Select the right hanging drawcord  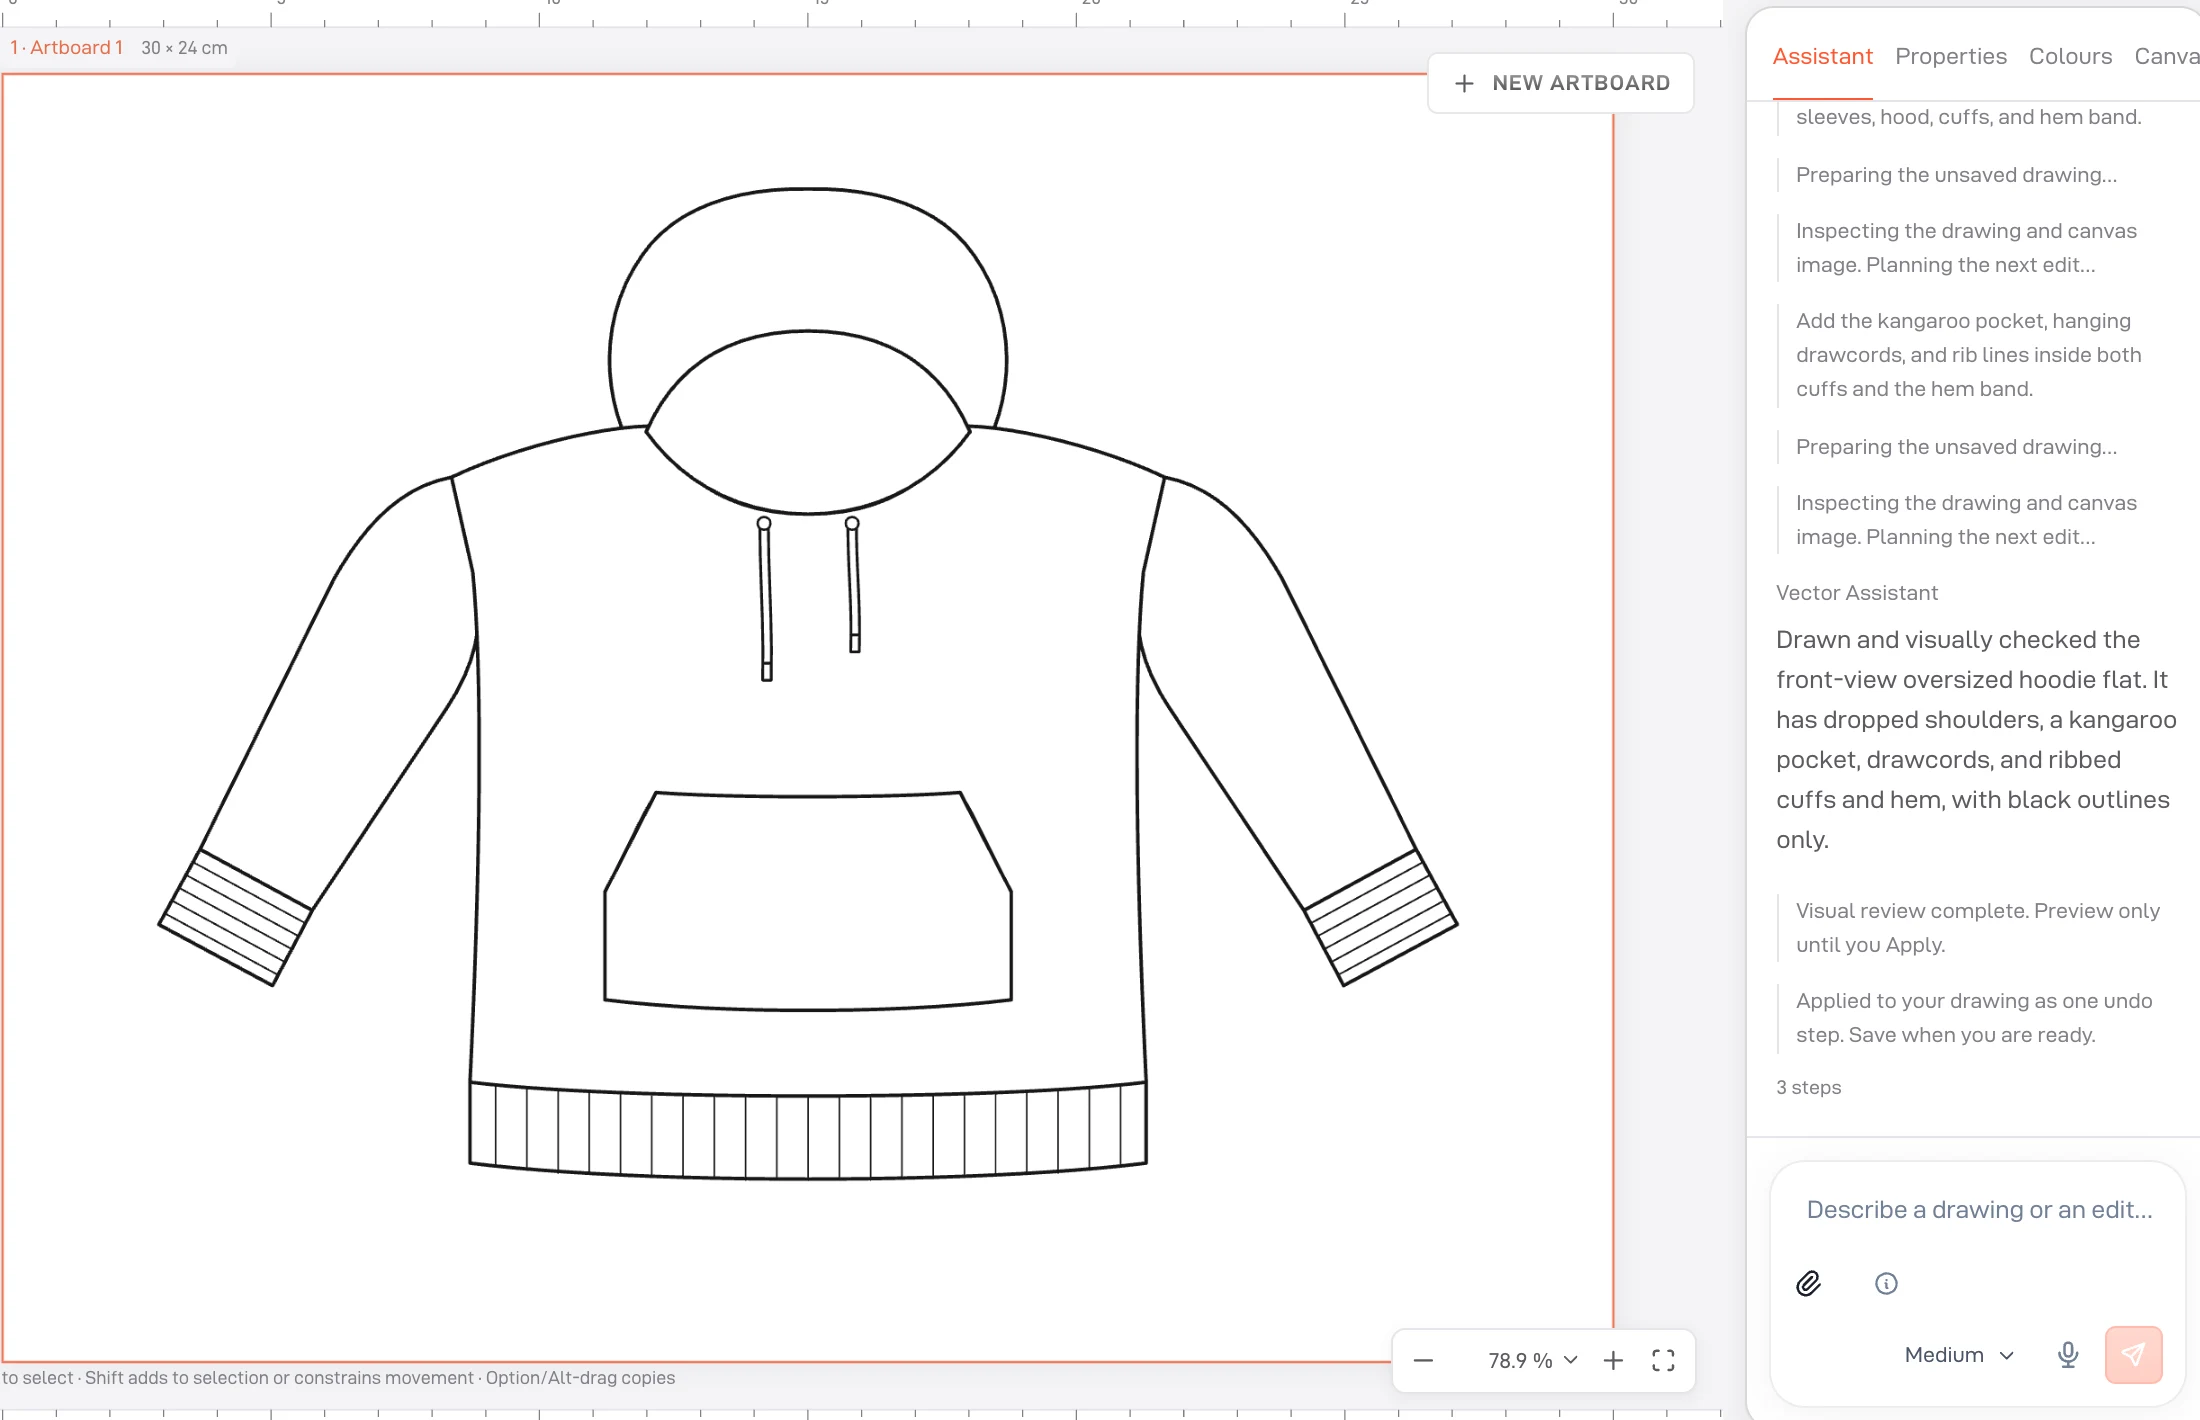(853, 584)
